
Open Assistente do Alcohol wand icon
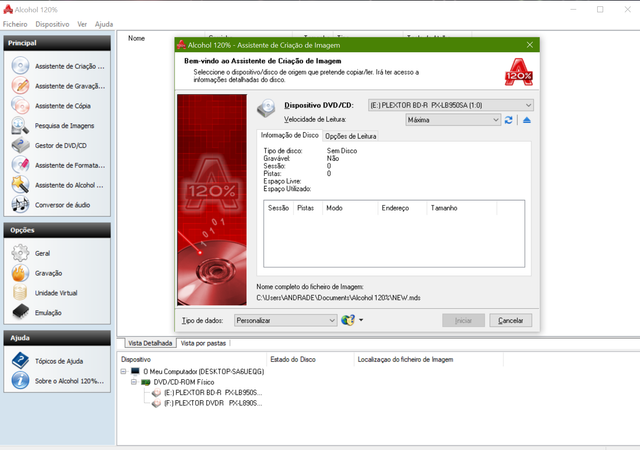pos(20,185)
